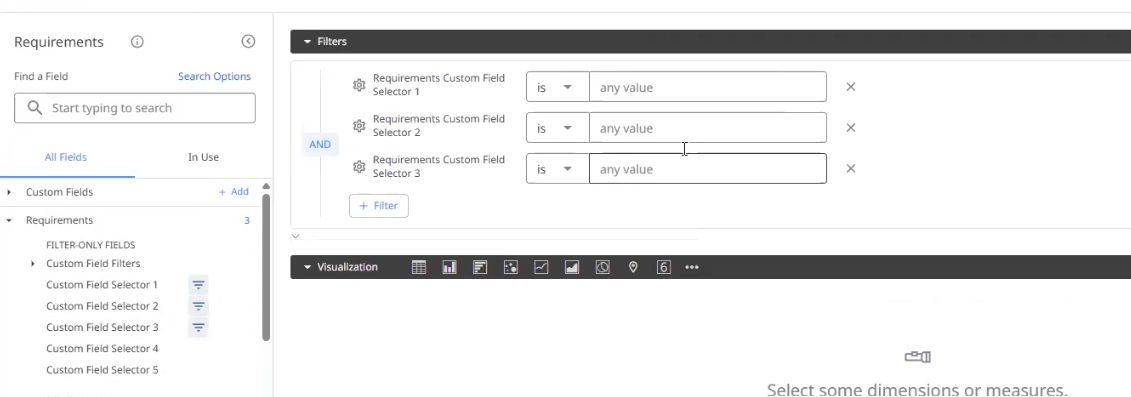
Task: Select the Line chart visualization icon
Action: coord(541,267)
